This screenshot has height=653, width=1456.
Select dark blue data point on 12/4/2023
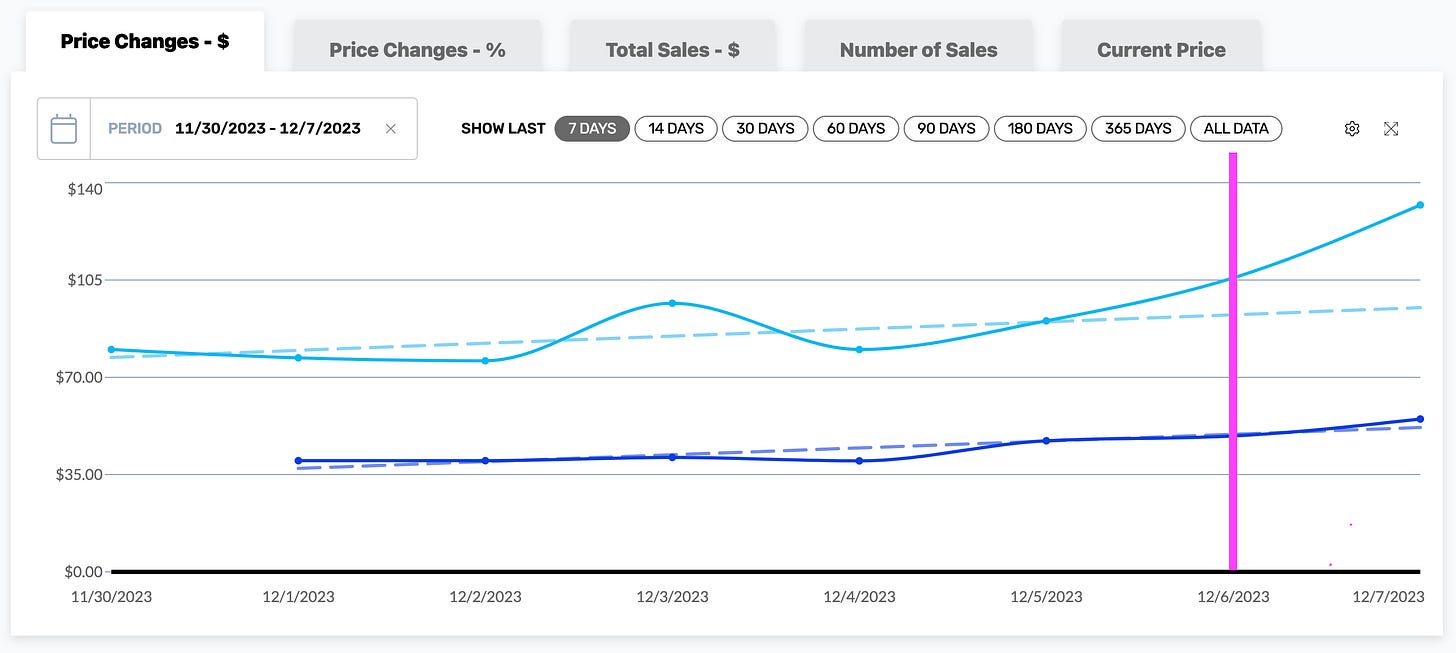859,461
